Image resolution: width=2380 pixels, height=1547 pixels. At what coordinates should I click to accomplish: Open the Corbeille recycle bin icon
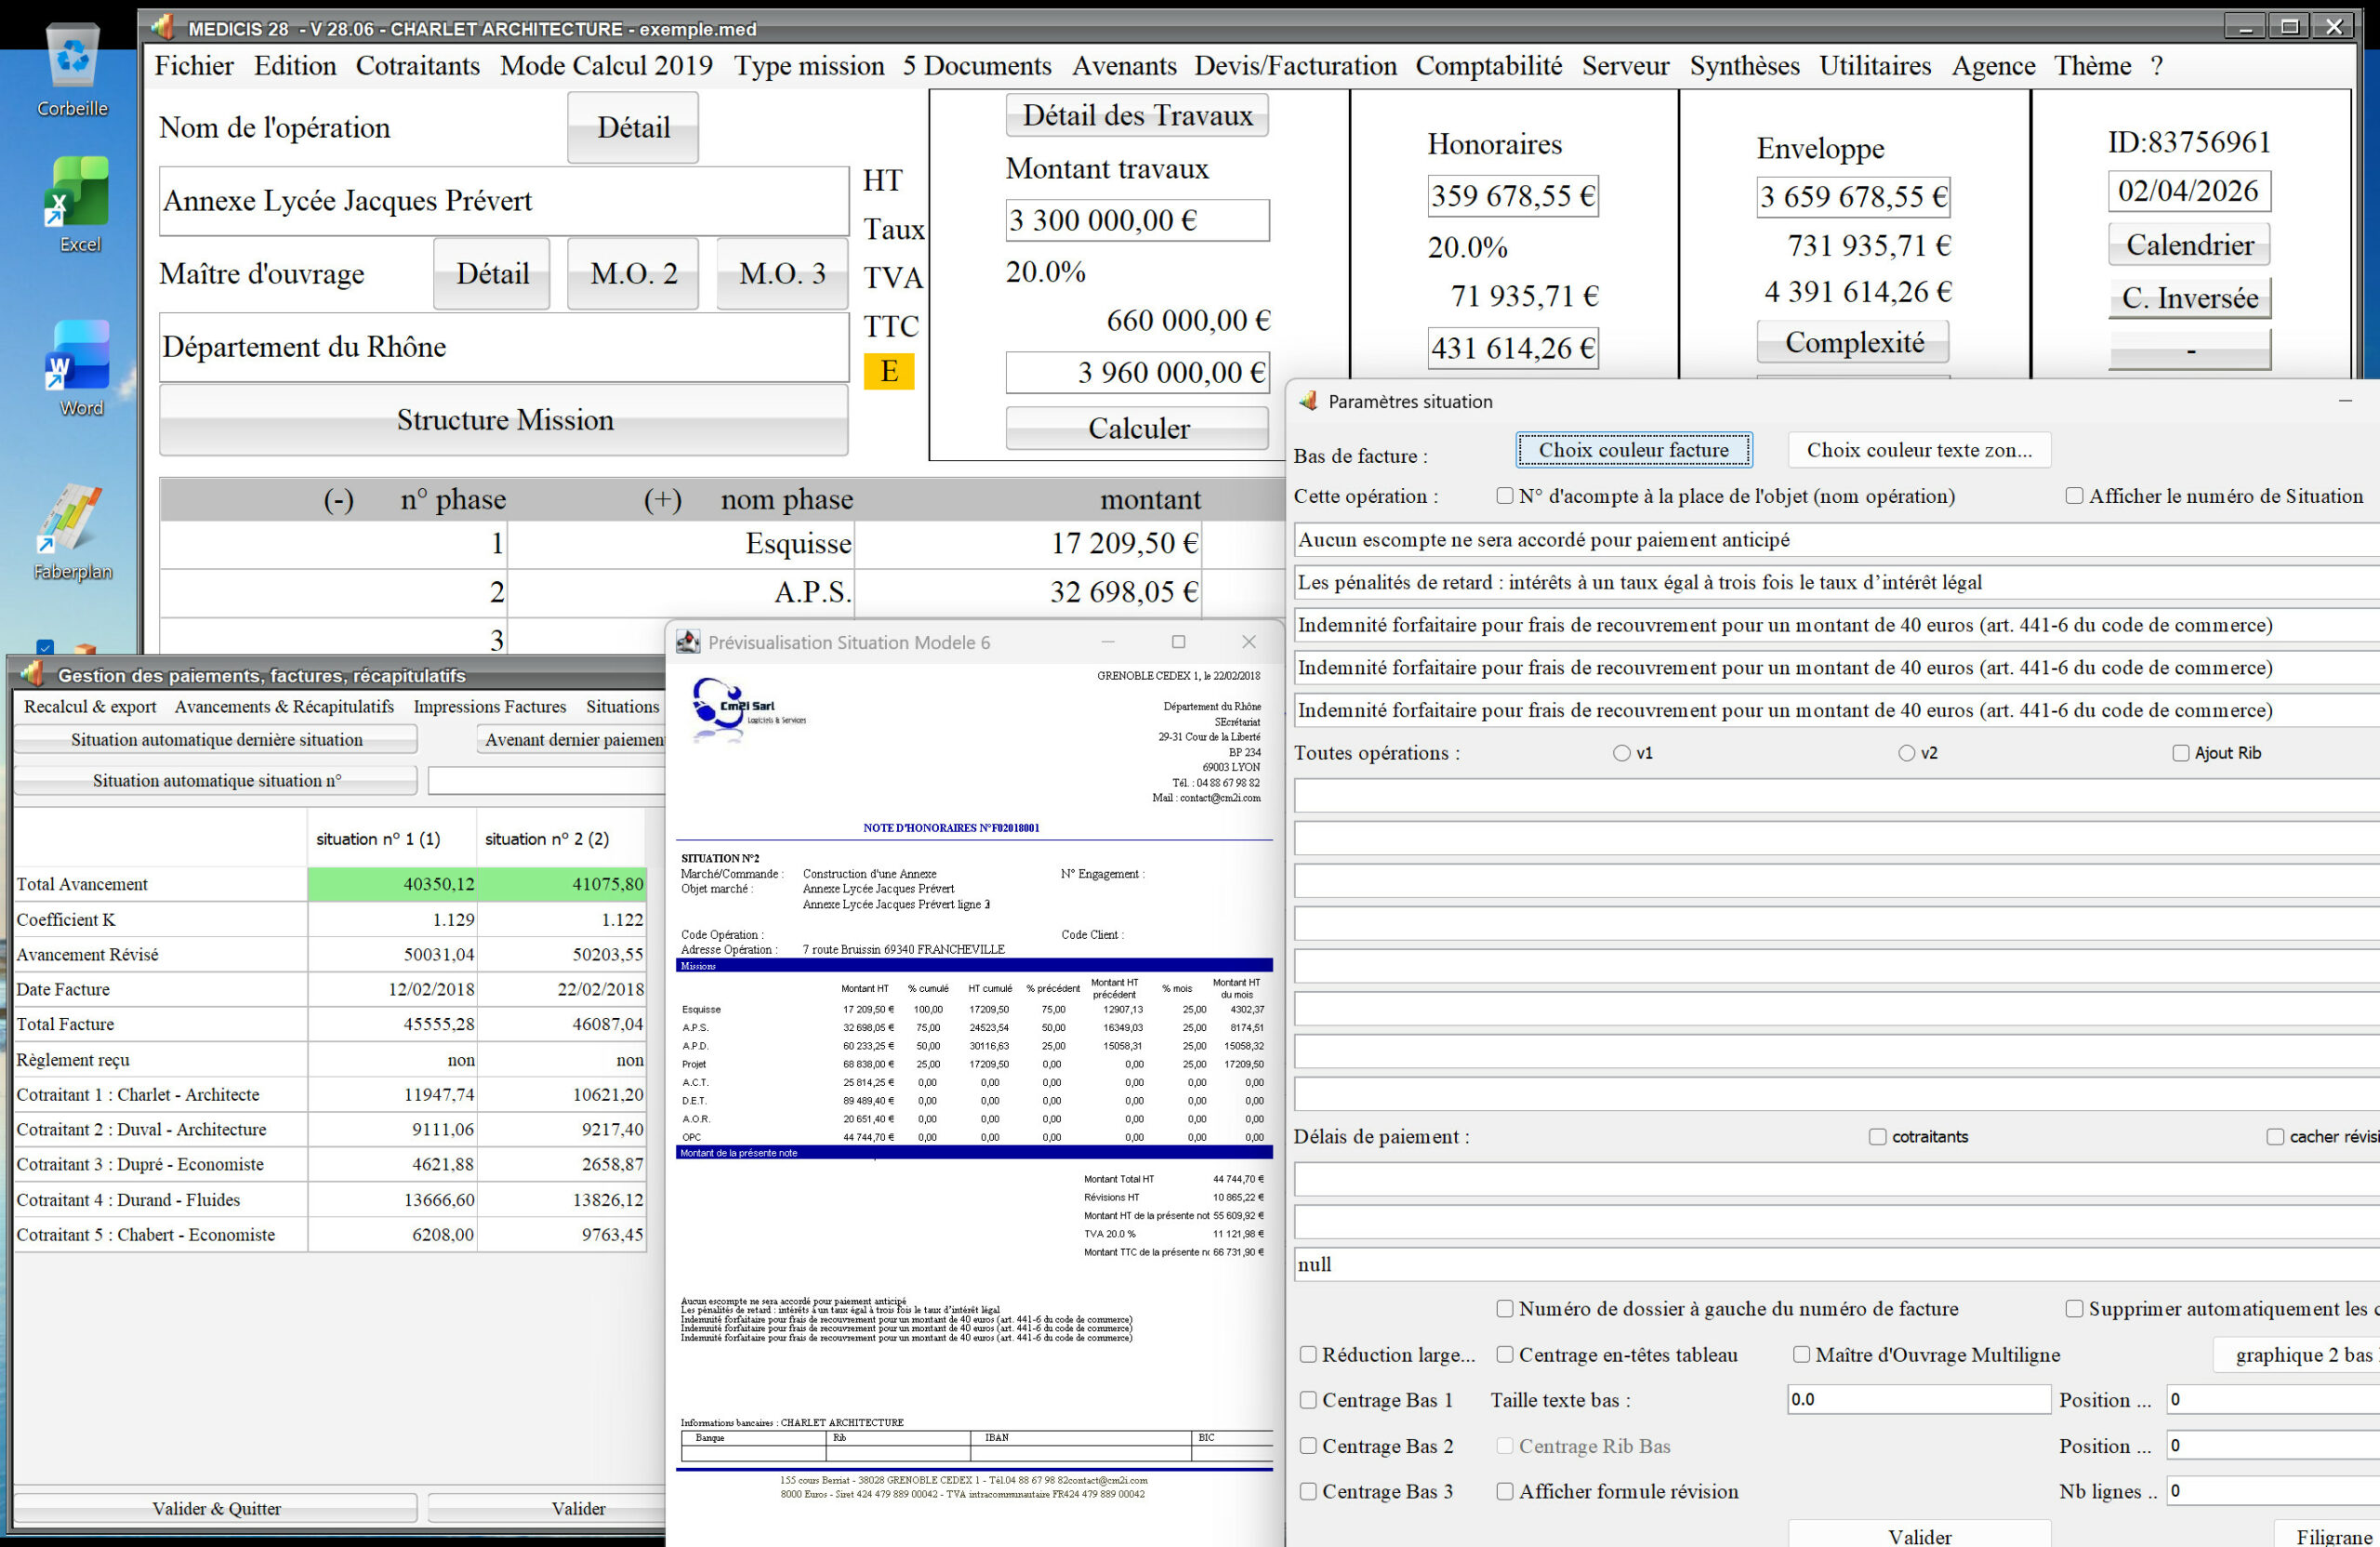point(73,70)
